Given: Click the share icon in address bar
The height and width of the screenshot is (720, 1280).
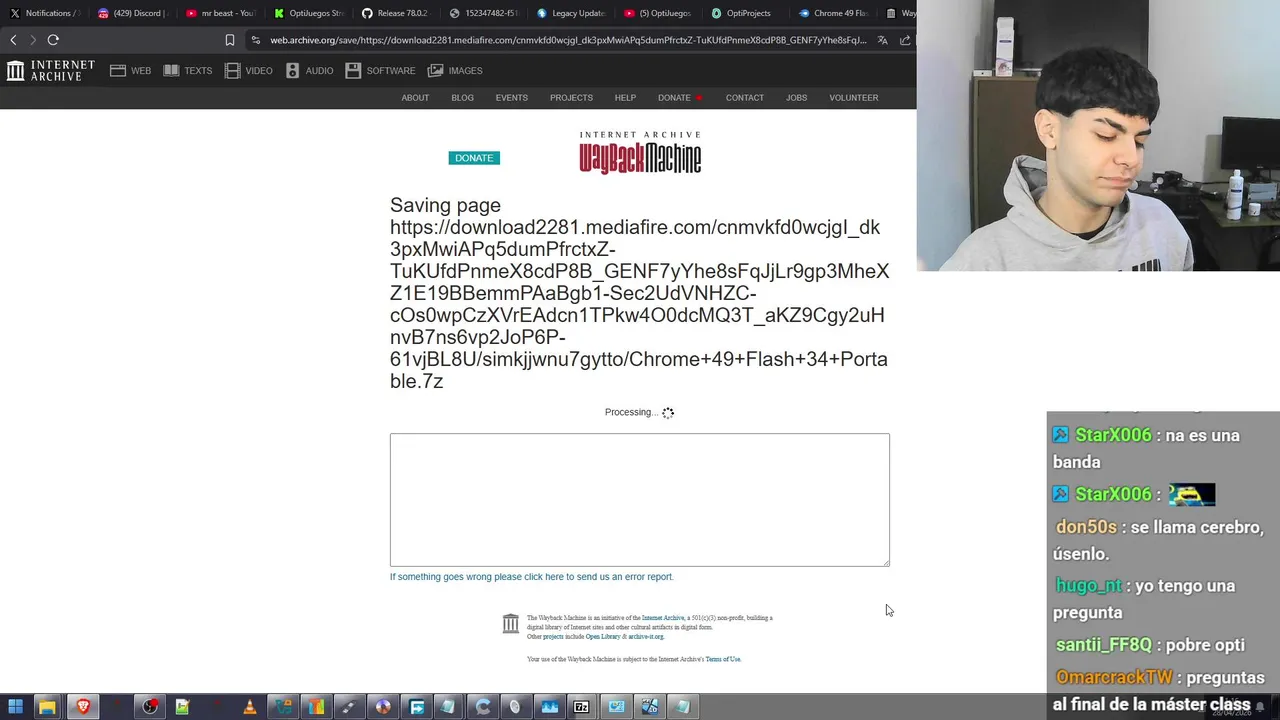Looking at the screenshot, I should [905, 40].
